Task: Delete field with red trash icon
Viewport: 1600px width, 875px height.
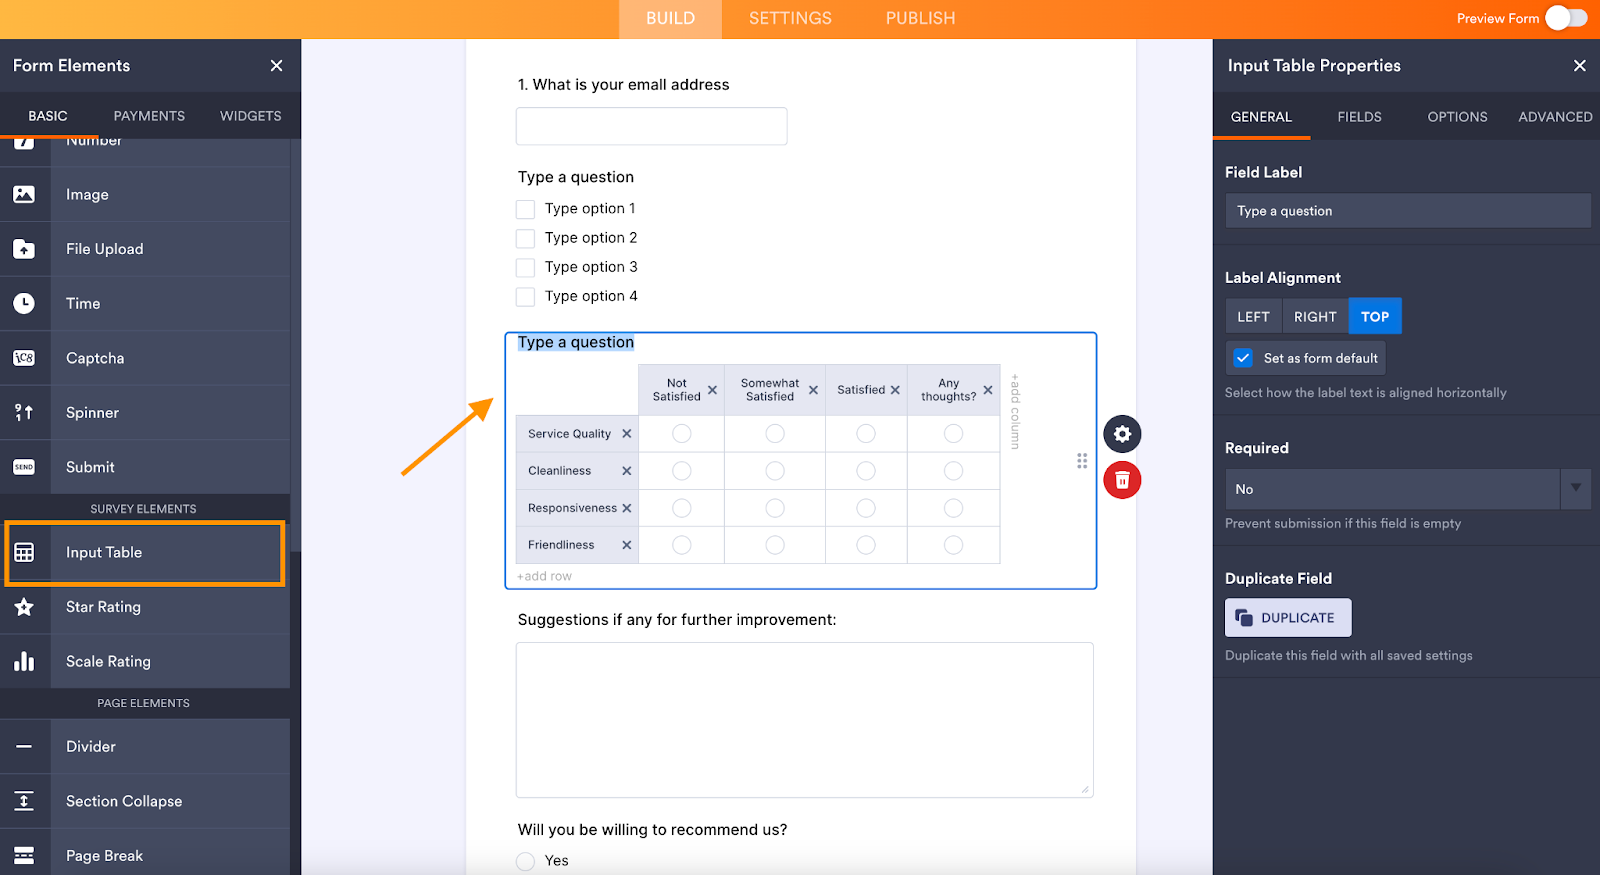Action: point(1122,480)
